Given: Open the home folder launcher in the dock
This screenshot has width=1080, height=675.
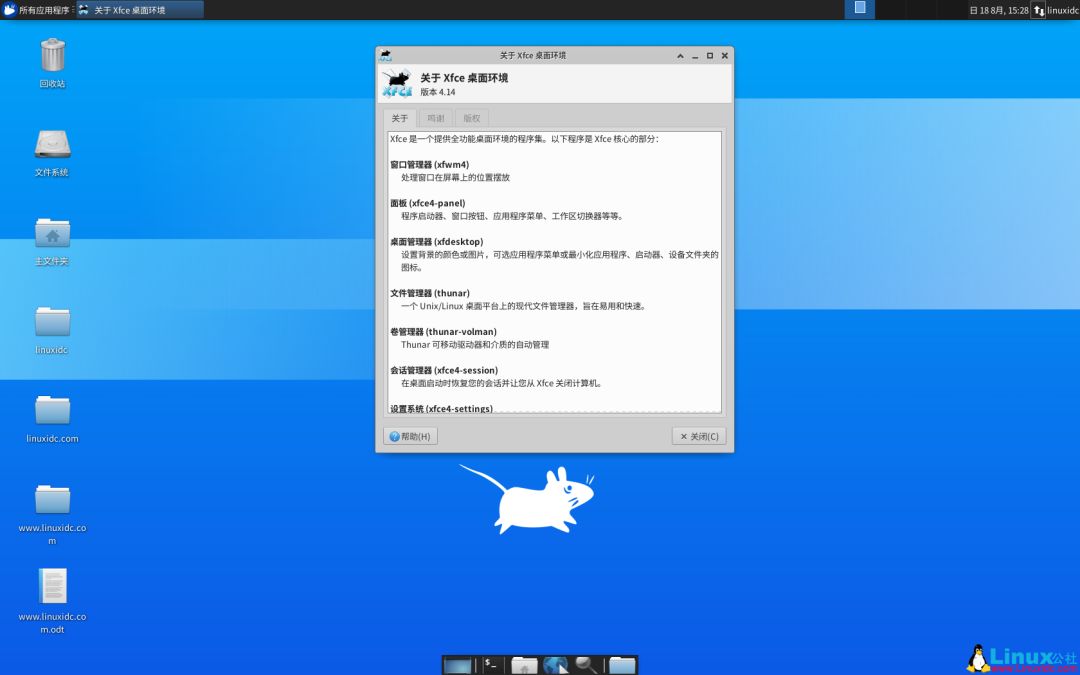Looking at the screenshot, I should tap(522, 664).
